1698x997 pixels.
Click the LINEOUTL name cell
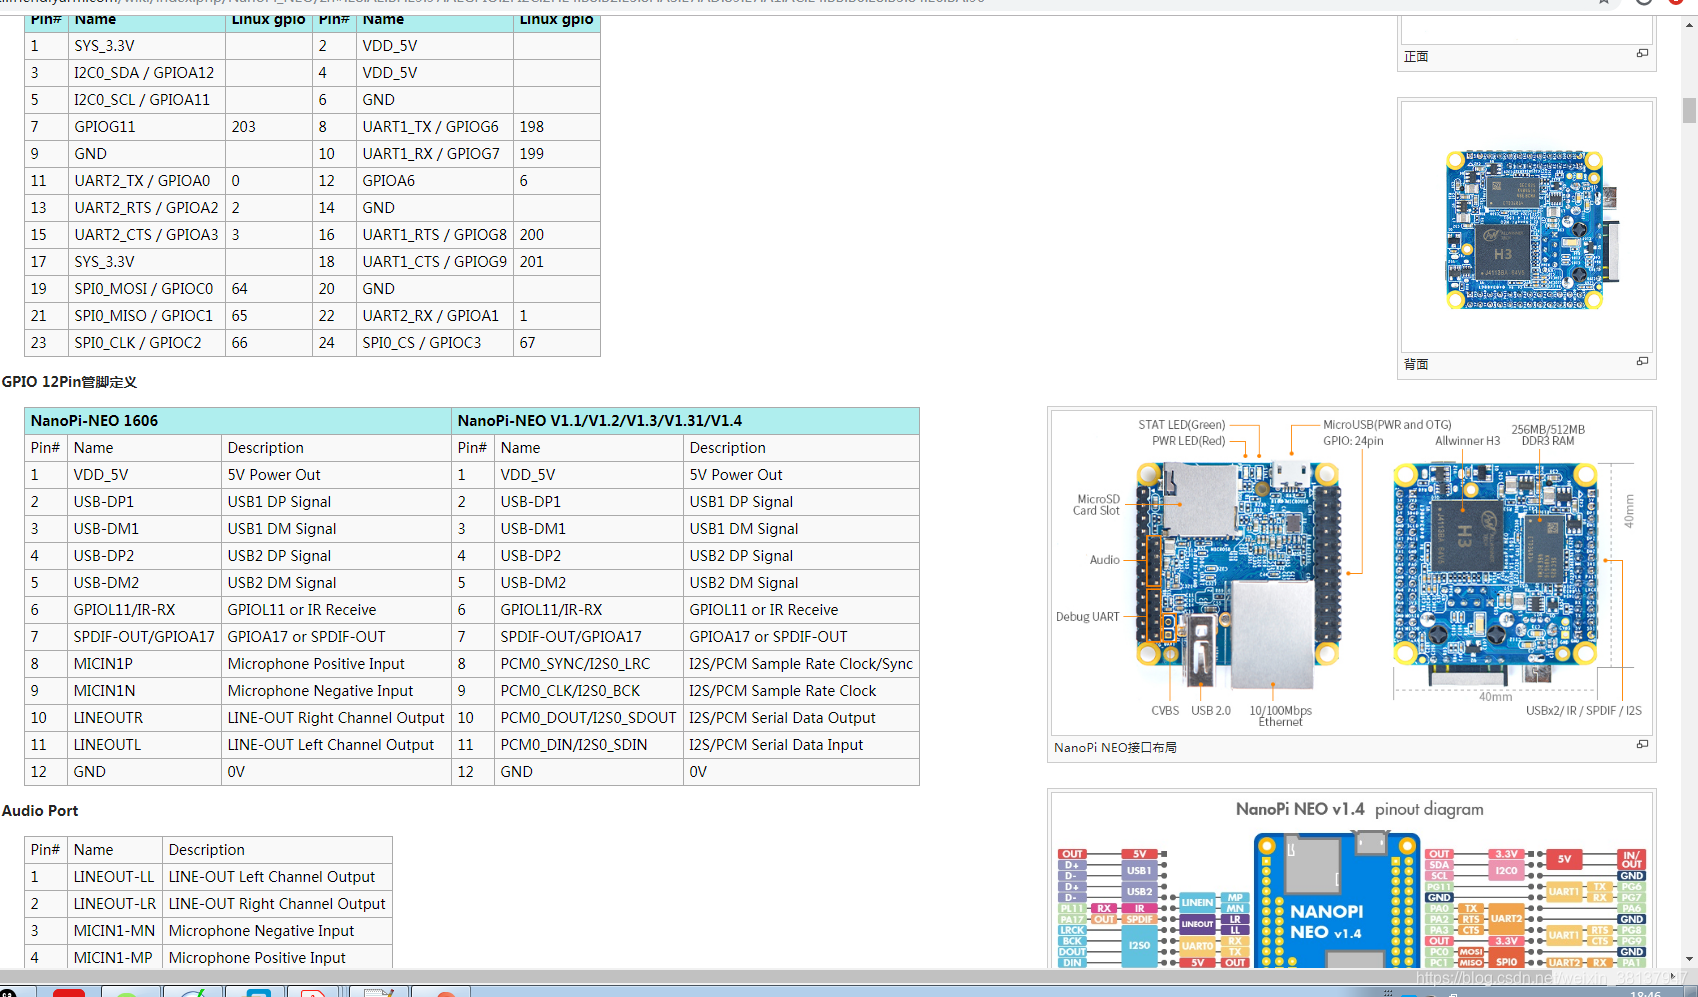click(x=144, y=745)
